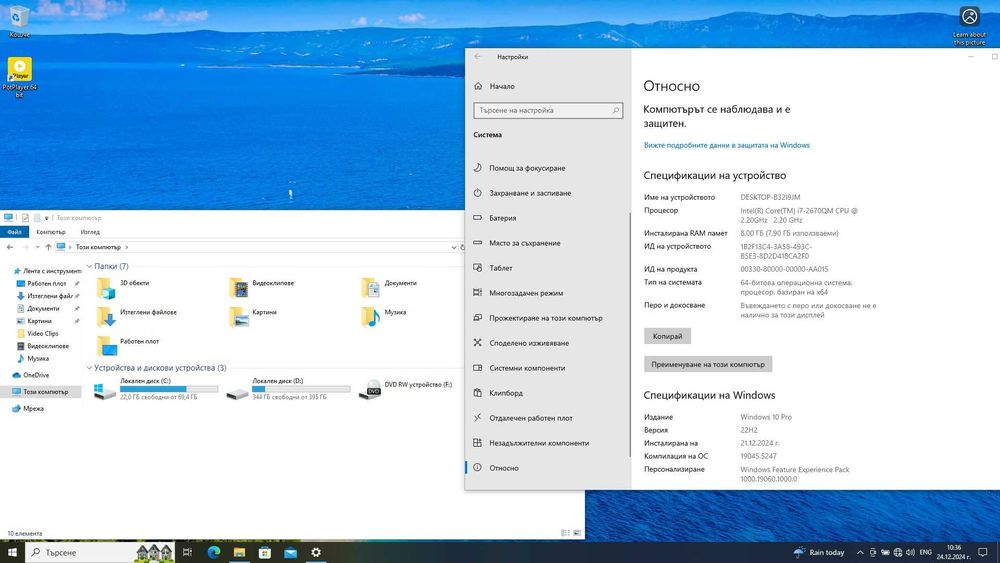Open the PotPlayer 64 bit desktop shortcut
The height and width of the screenshot is (563, 1000).
19,69
